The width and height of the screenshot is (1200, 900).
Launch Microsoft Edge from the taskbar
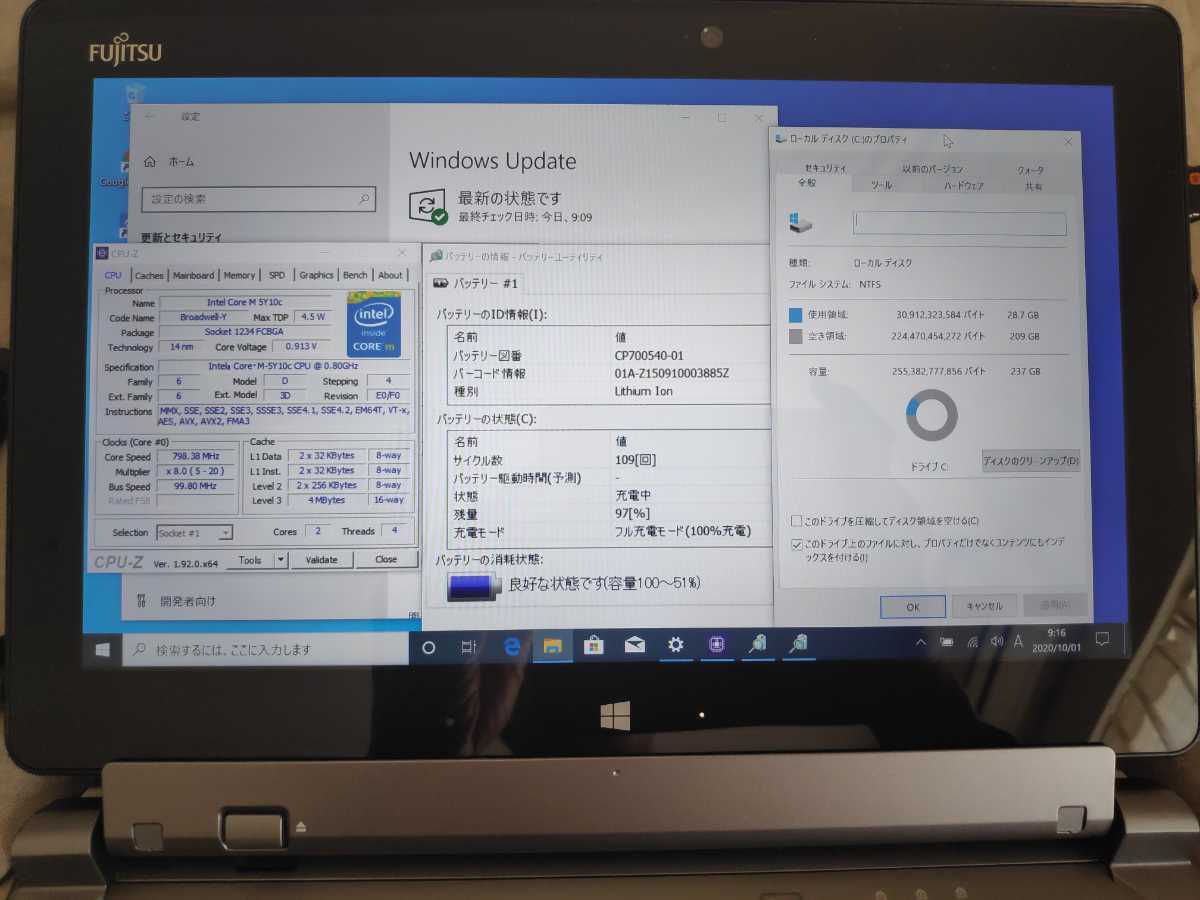click(512, 647)
